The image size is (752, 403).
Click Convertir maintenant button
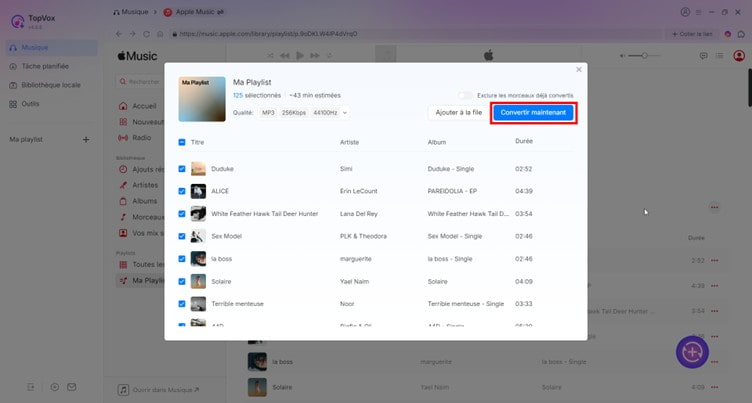tap(533, 112)
